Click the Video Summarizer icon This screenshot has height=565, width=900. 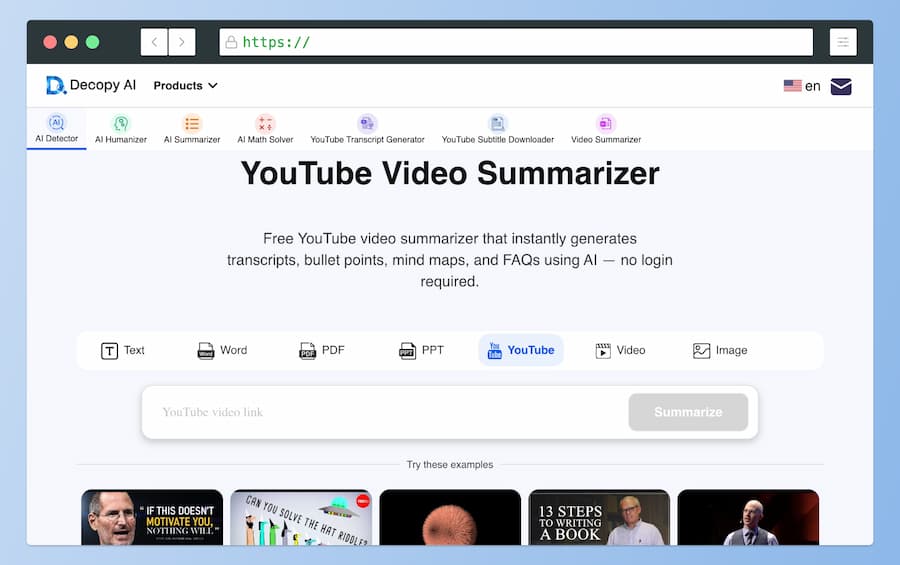point(605,124)
